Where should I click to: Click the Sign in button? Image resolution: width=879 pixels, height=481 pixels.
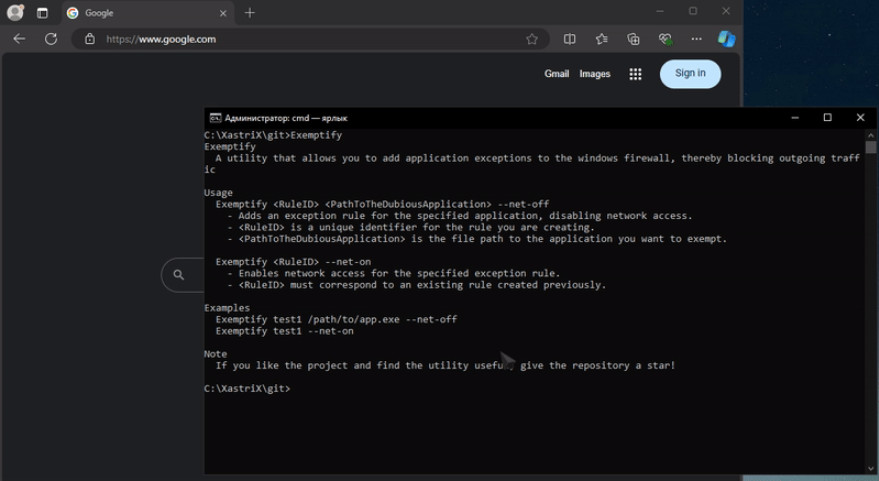pyautogui.click(x=690, y=73)
